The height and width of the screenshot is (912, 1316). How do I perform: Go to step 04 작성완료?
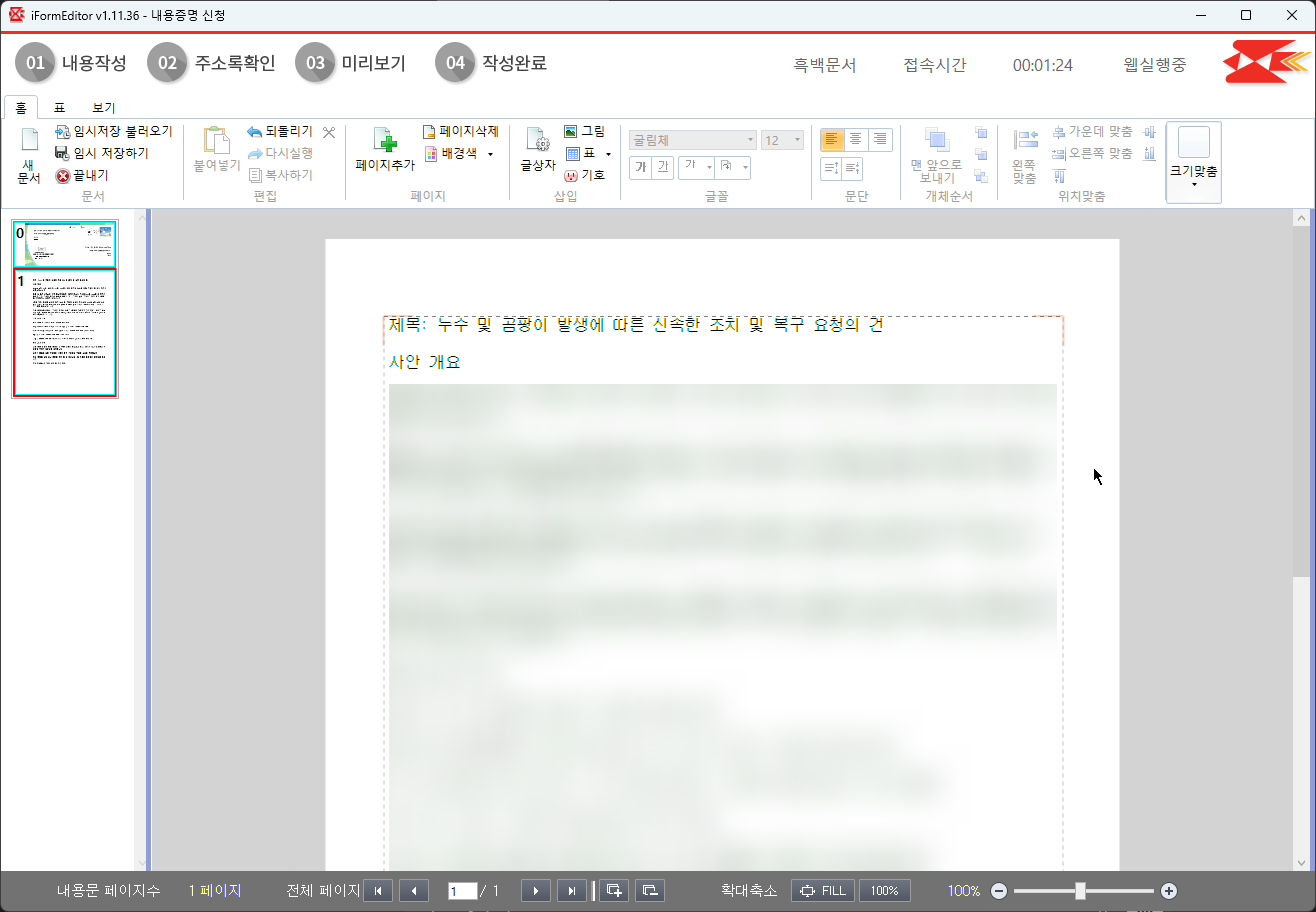(491, 63)
